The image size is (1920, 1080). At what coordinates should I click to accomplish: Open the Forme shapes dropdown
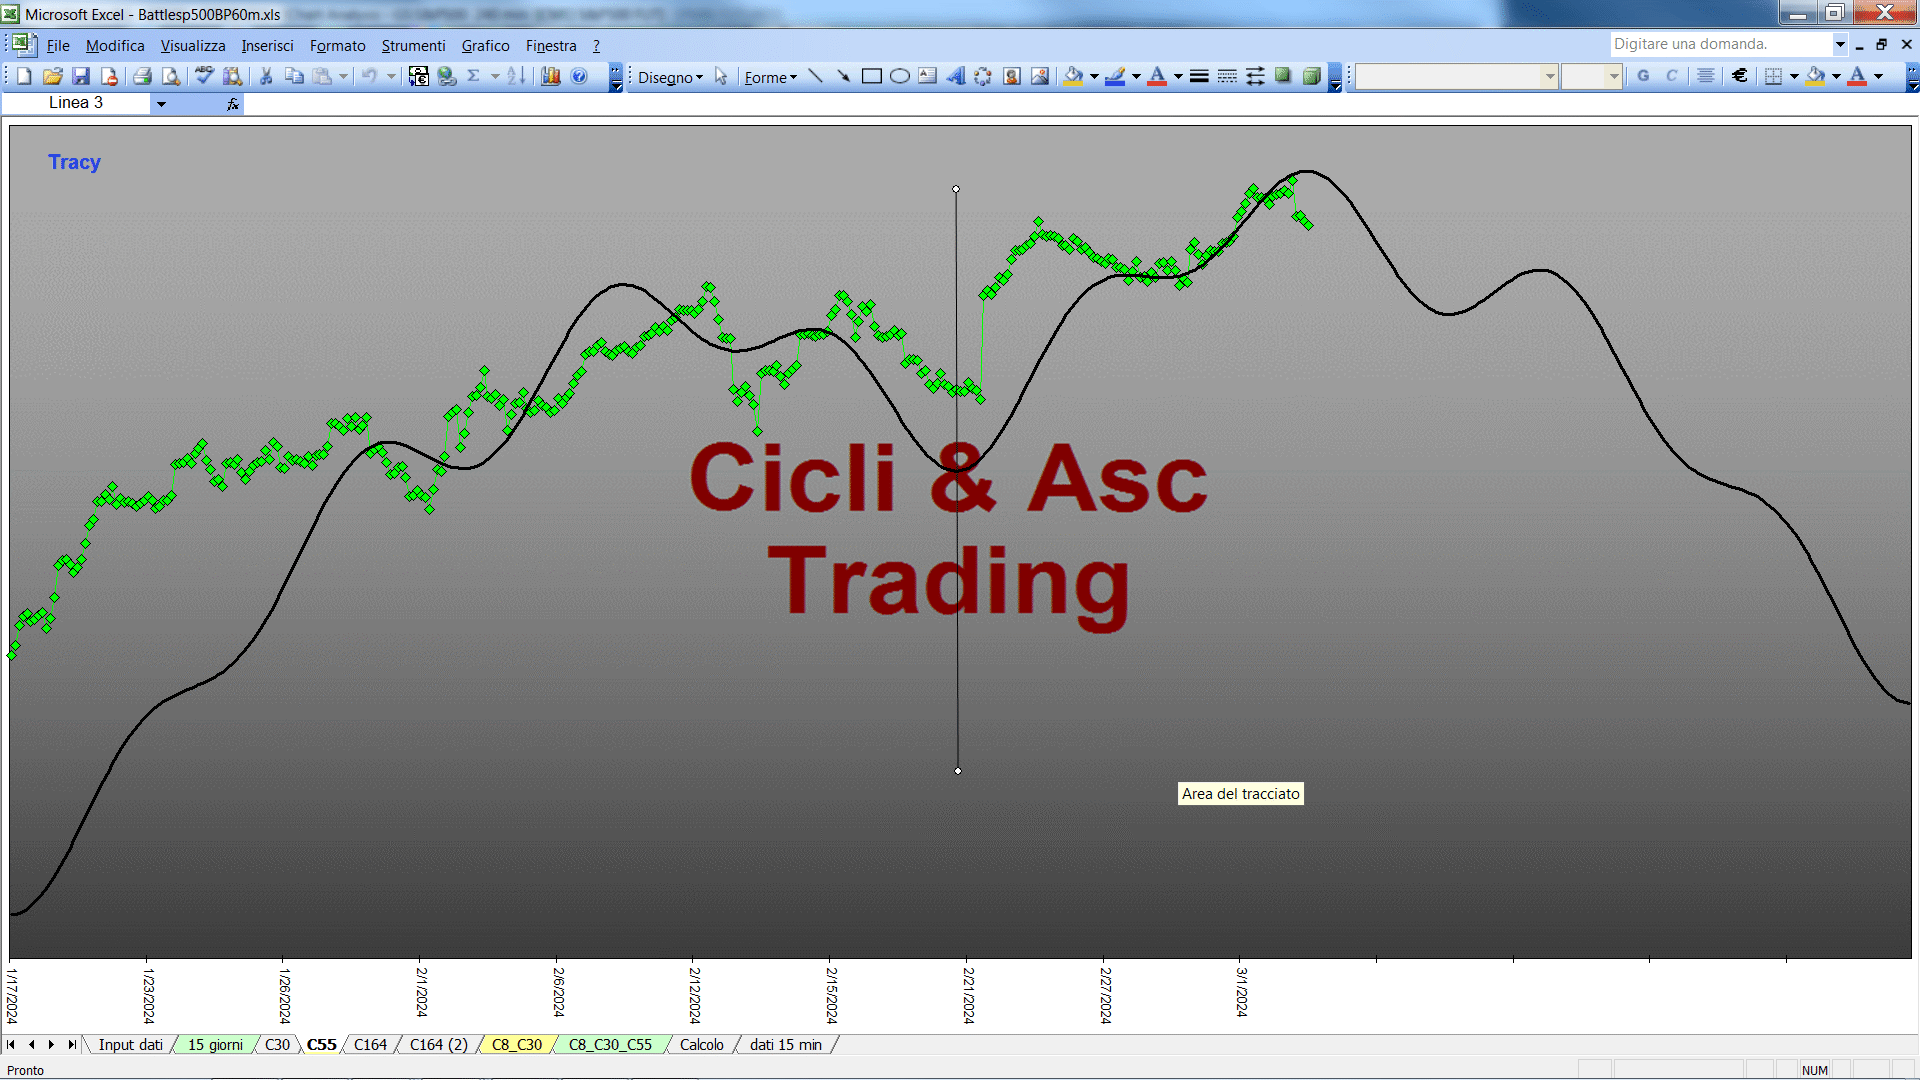[770, 77]
